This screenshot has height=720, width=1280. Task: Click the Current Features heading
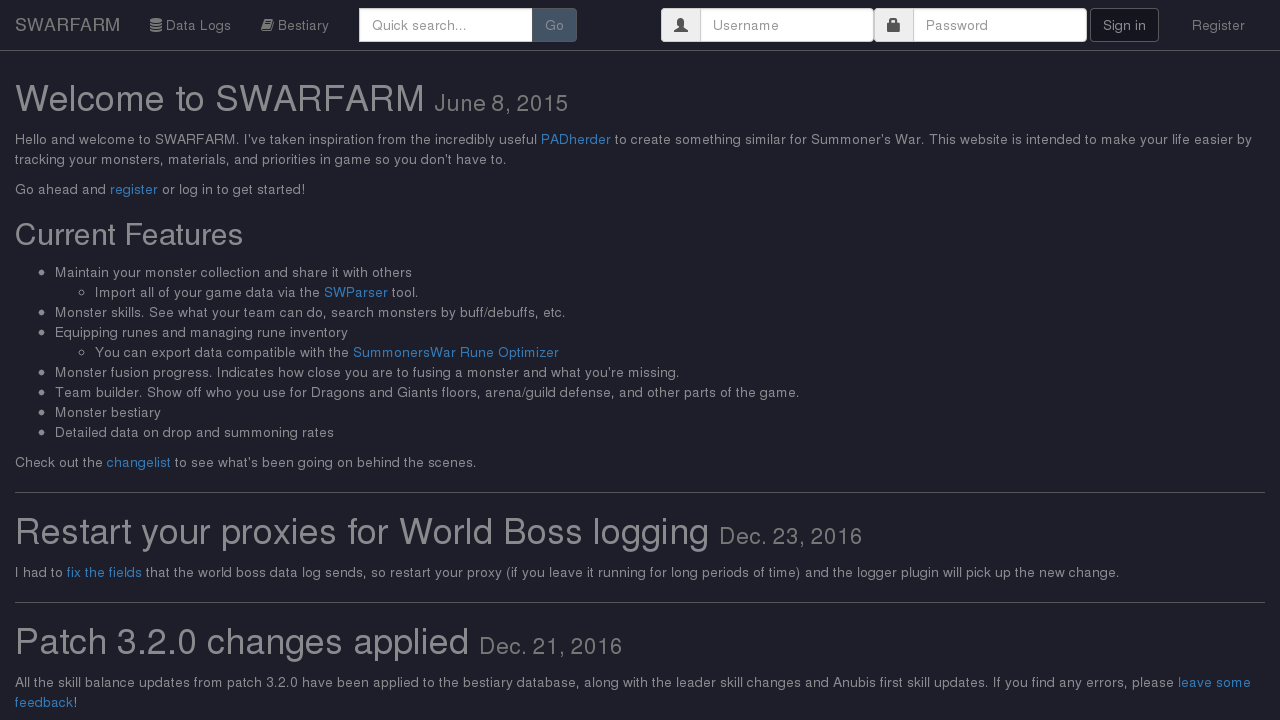pos(129,234)
